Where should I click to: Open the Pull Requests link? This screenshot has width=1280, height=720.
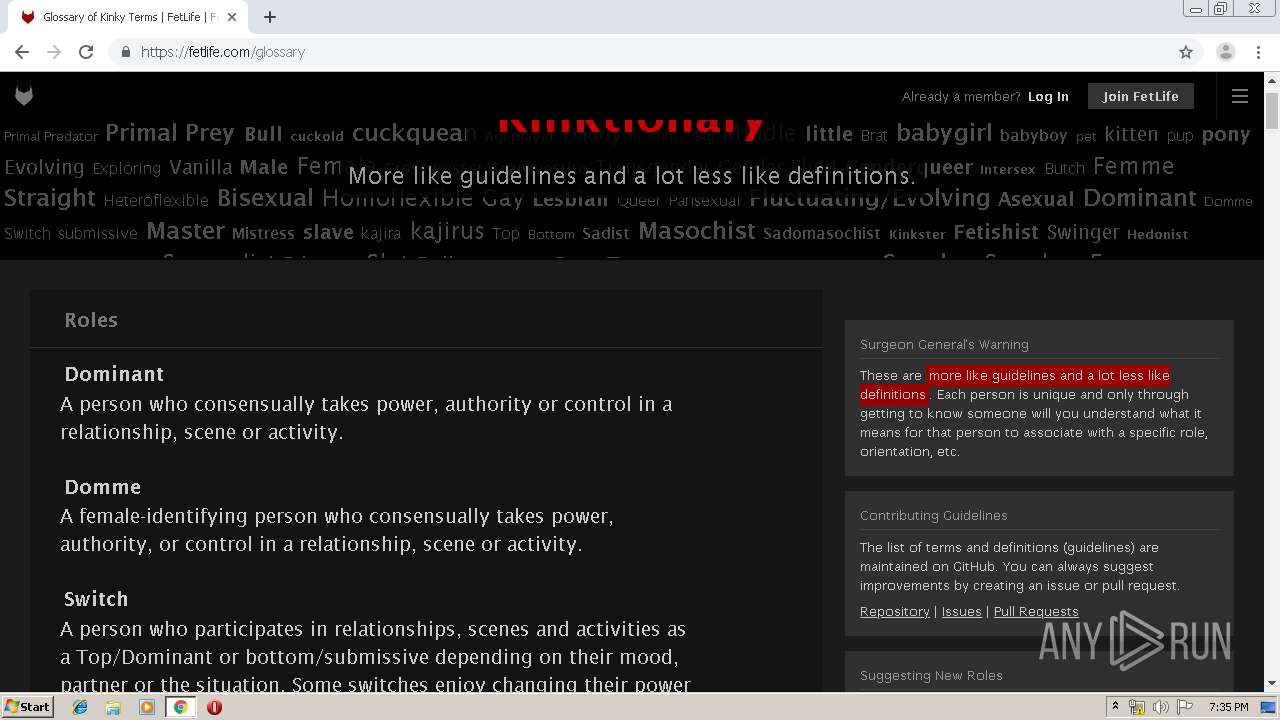(1036, 612)
